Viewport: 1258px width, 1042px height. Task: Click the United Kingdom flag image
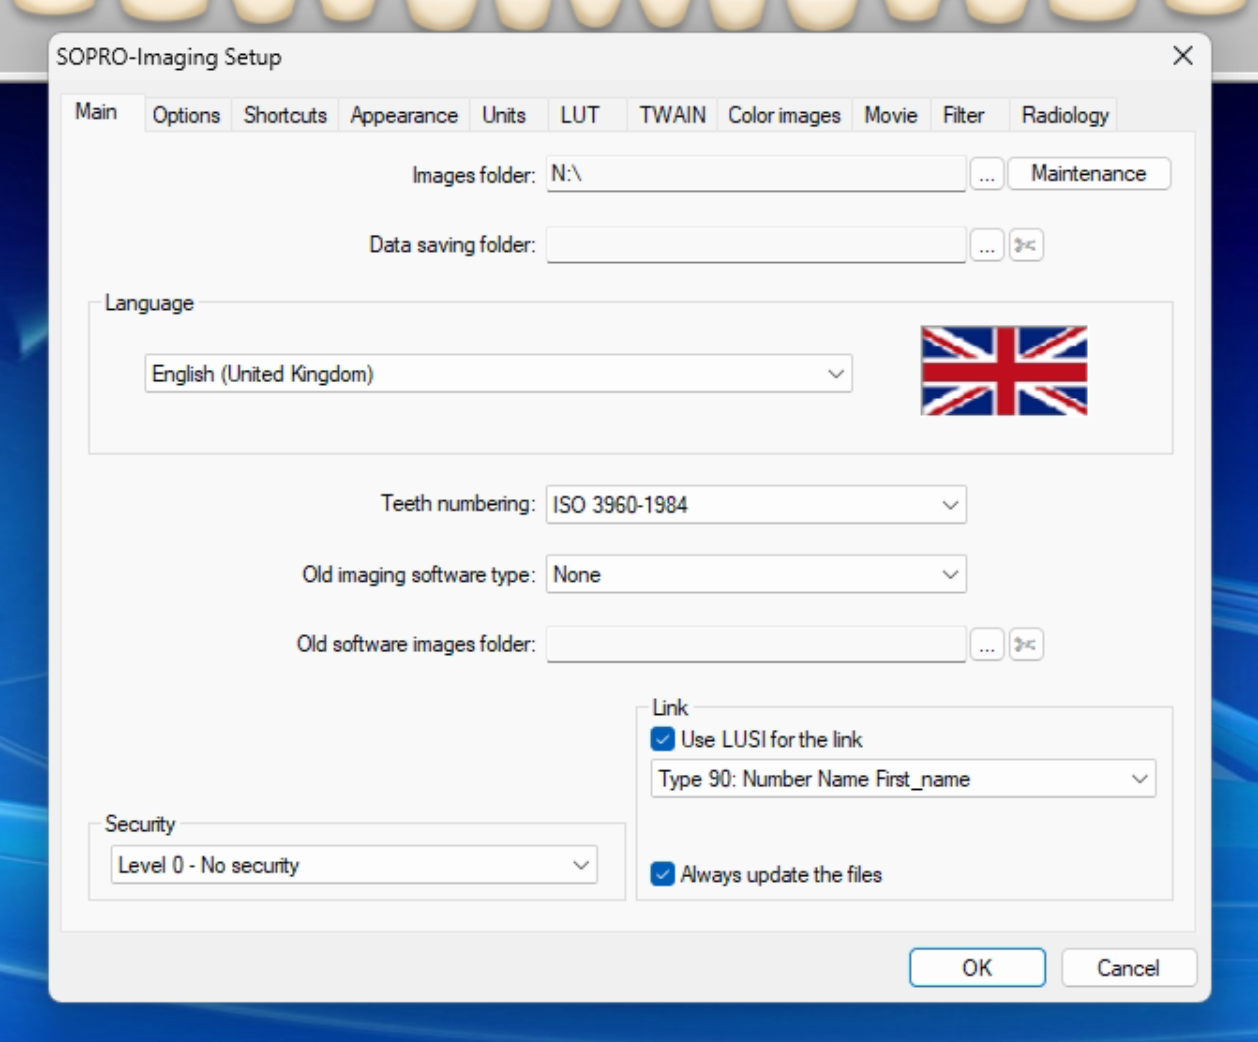click(x=1004, y=371)
